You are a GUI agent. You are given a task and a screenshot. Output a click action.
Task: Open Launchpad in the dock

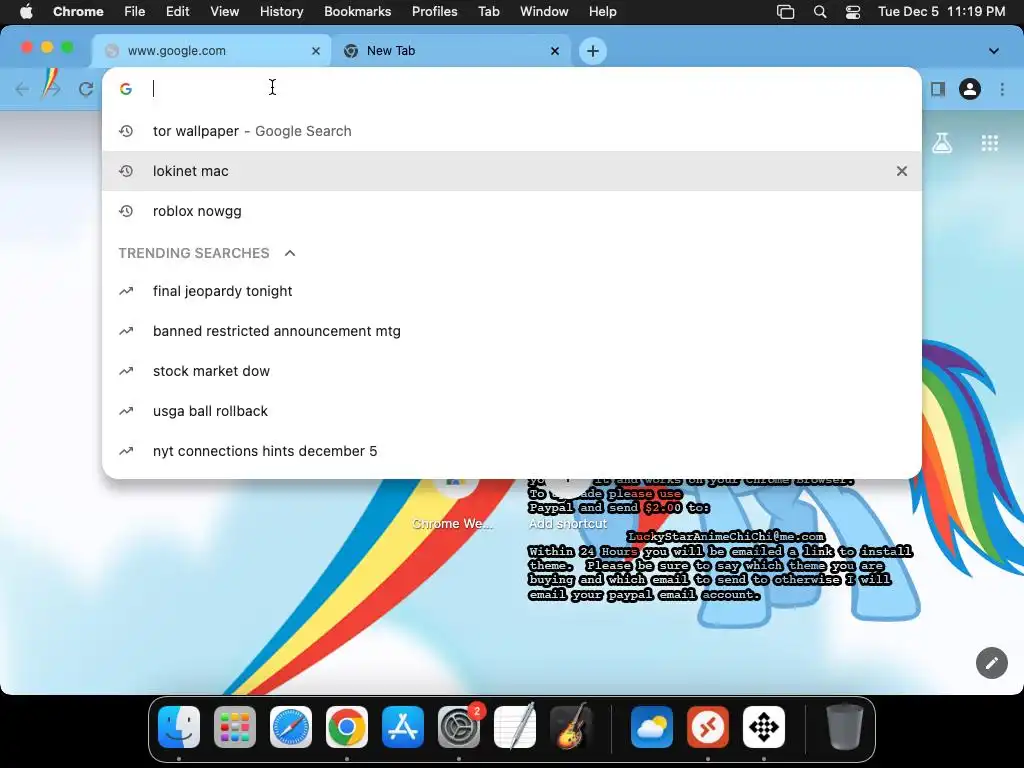coord(235,727)
